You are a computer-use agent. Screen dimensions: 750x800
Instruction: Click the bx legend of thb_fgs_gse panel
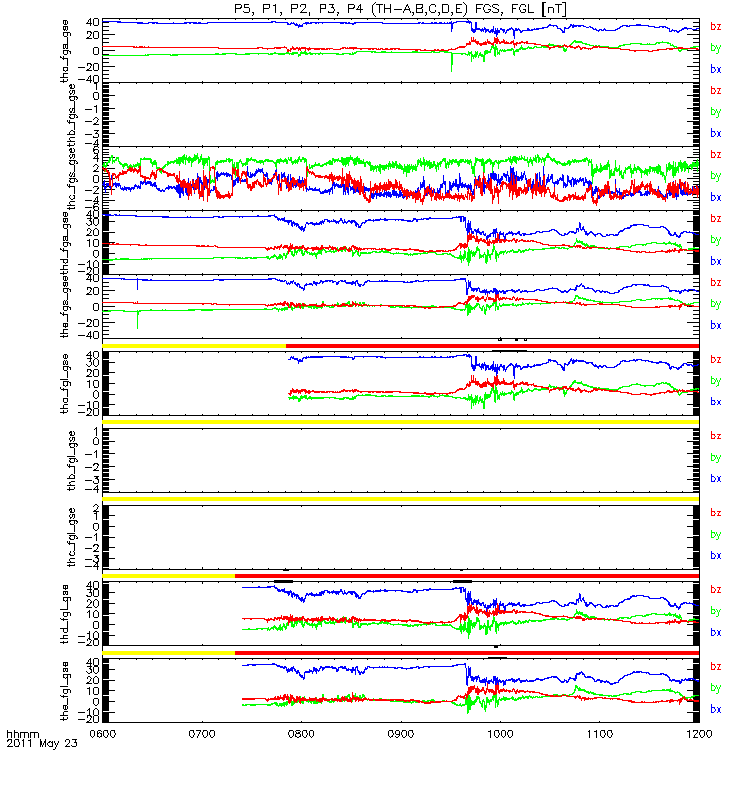coord(716,133)
